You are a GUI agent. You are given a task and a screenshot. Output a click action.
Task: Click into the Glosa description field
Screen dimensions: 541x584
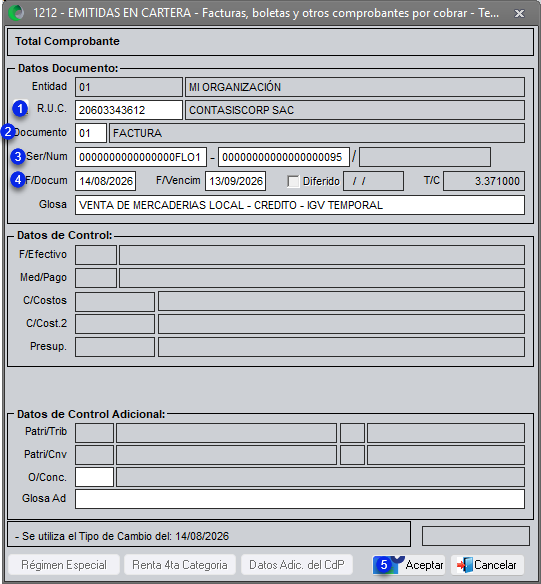tap(300, 205)
